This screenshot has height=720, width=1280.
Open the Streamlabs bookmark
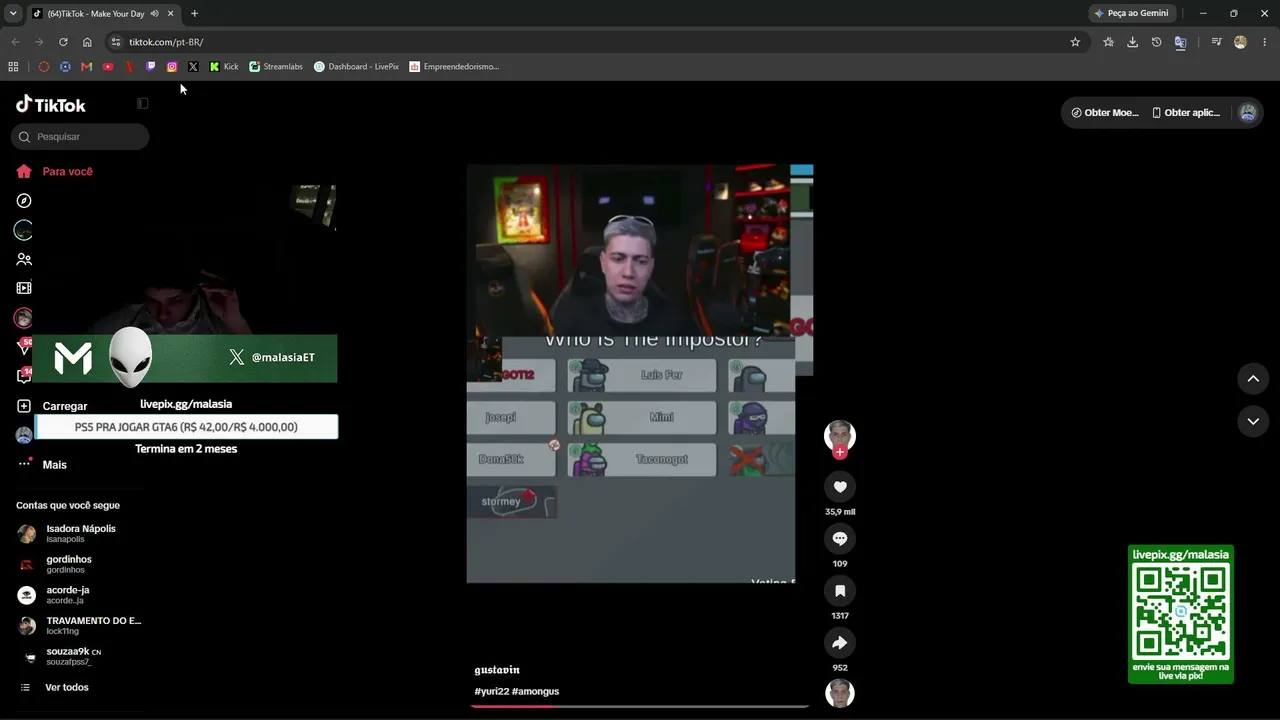click(276, 67)
